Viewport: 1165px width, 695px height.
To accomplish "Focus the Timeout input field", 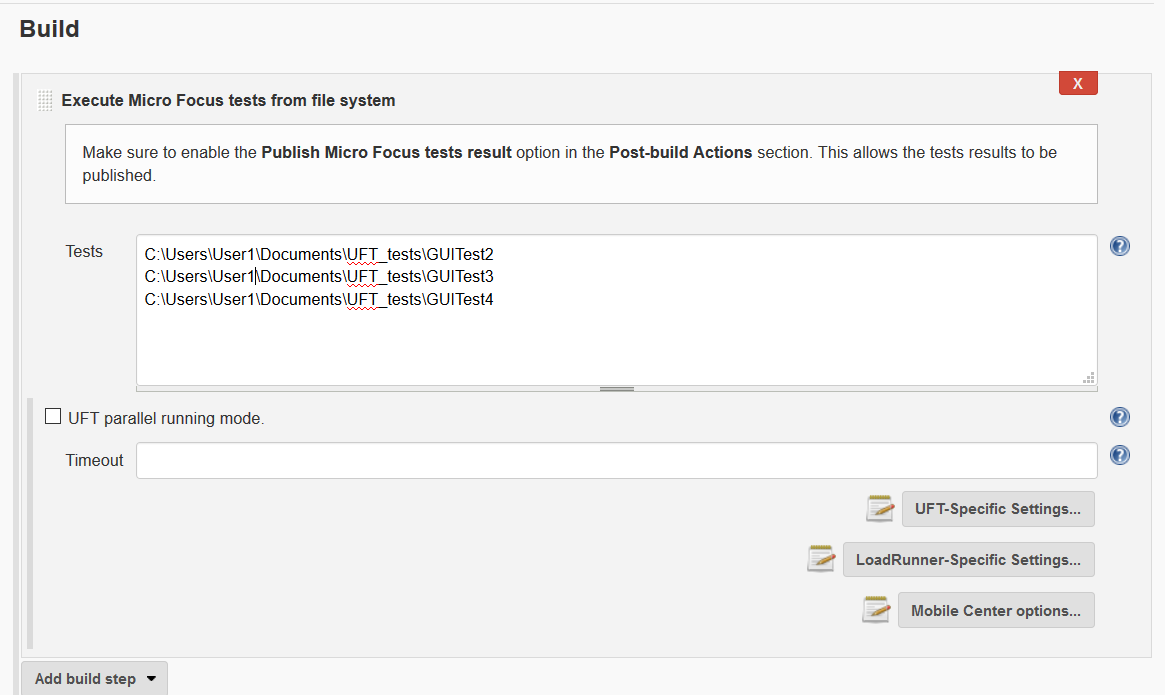I will (616, 461).
